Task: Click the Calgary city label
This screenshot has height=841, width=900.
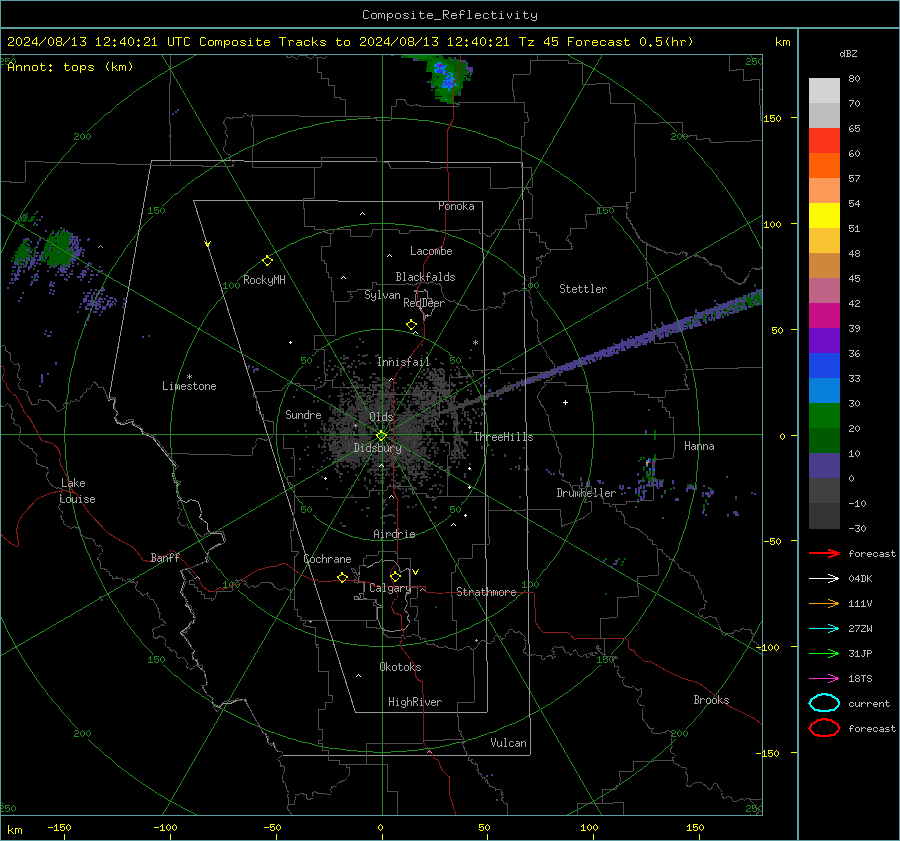Action: coord(390,588)
